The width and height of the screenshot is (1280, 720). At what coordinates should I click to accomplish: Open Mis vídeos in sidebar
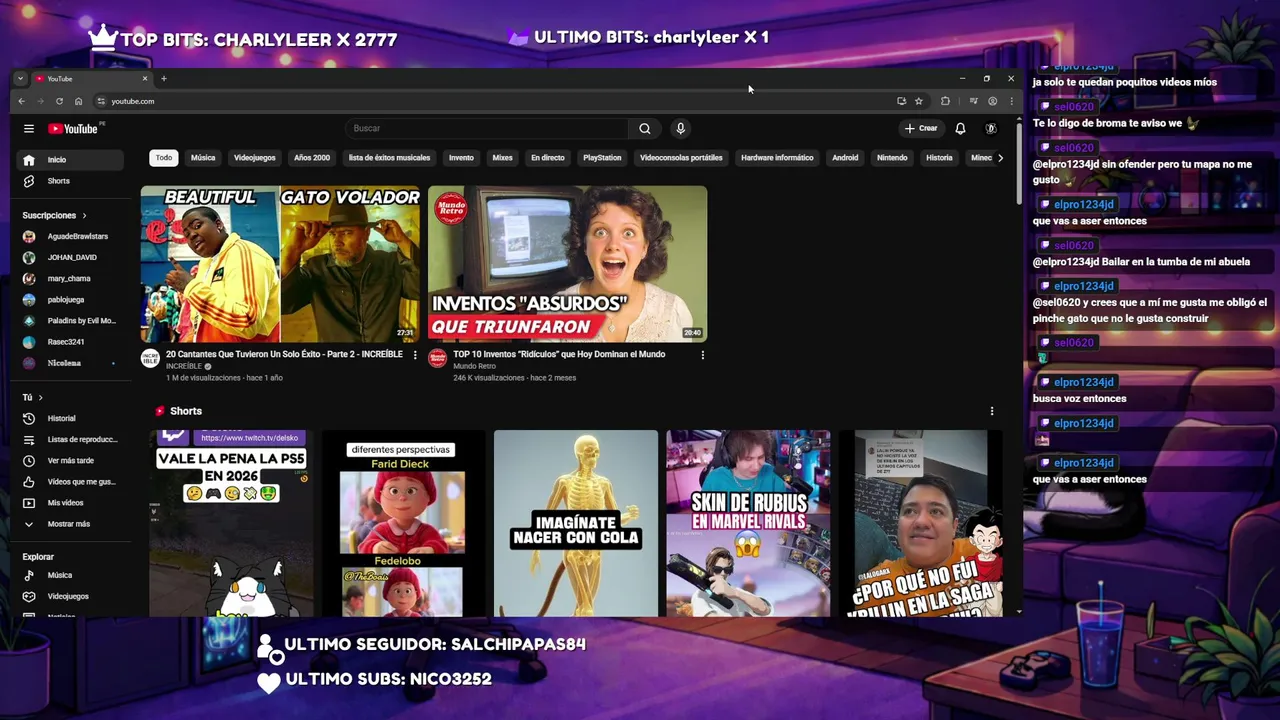[x=70, y=502]
